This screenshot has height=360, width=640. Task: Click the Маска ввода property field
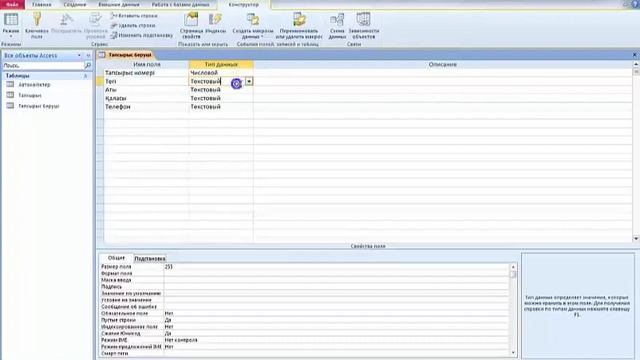pos(336,280)
